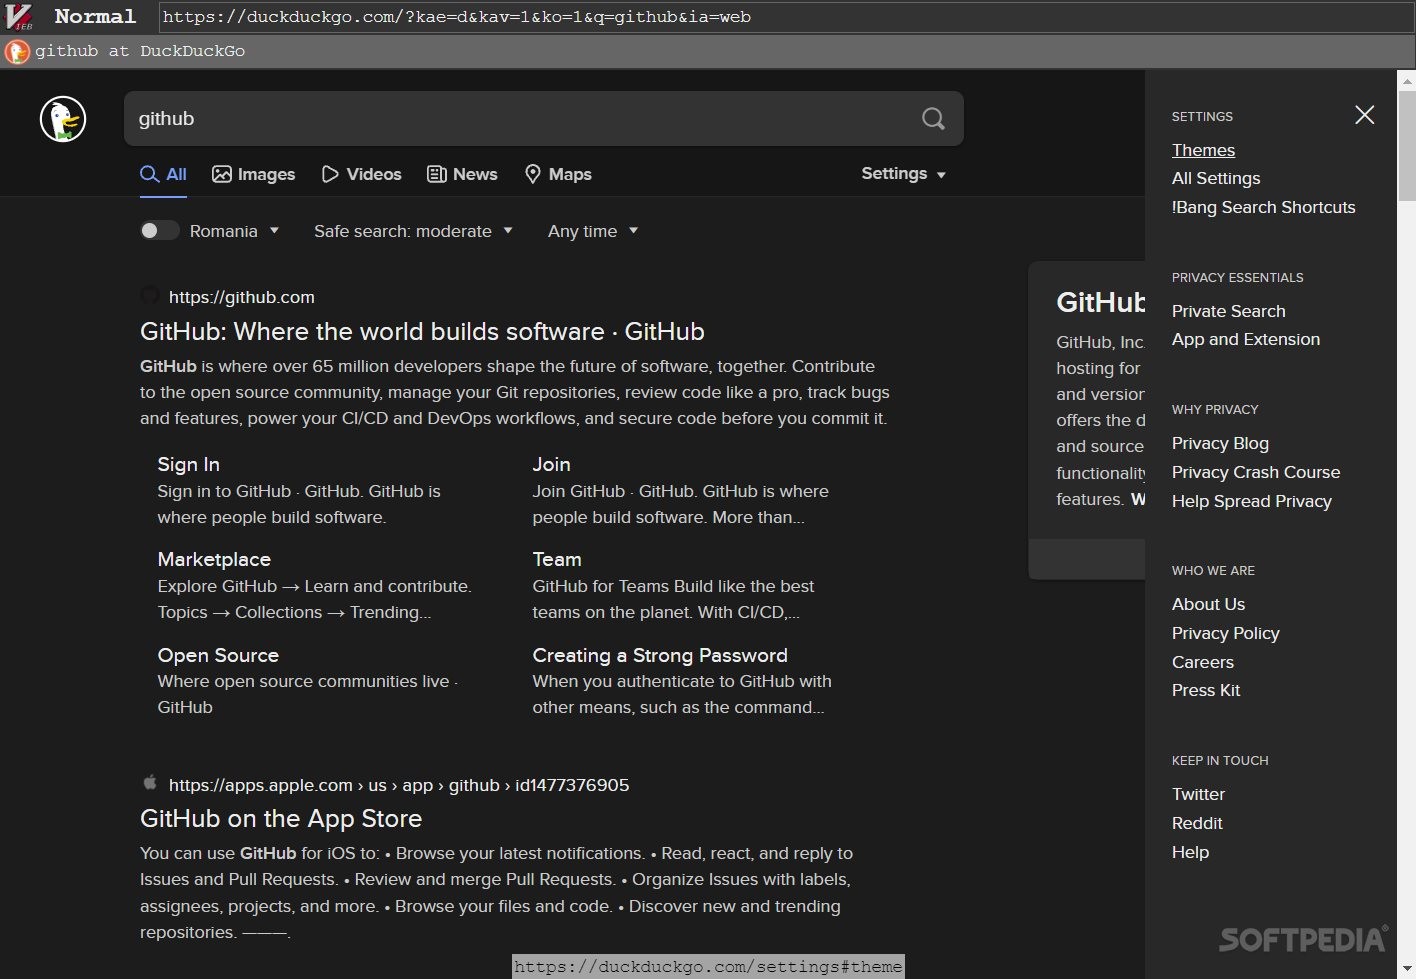The image size is (1416, 979).
Task: Open All Settings link
Action: pos(1216,178)
